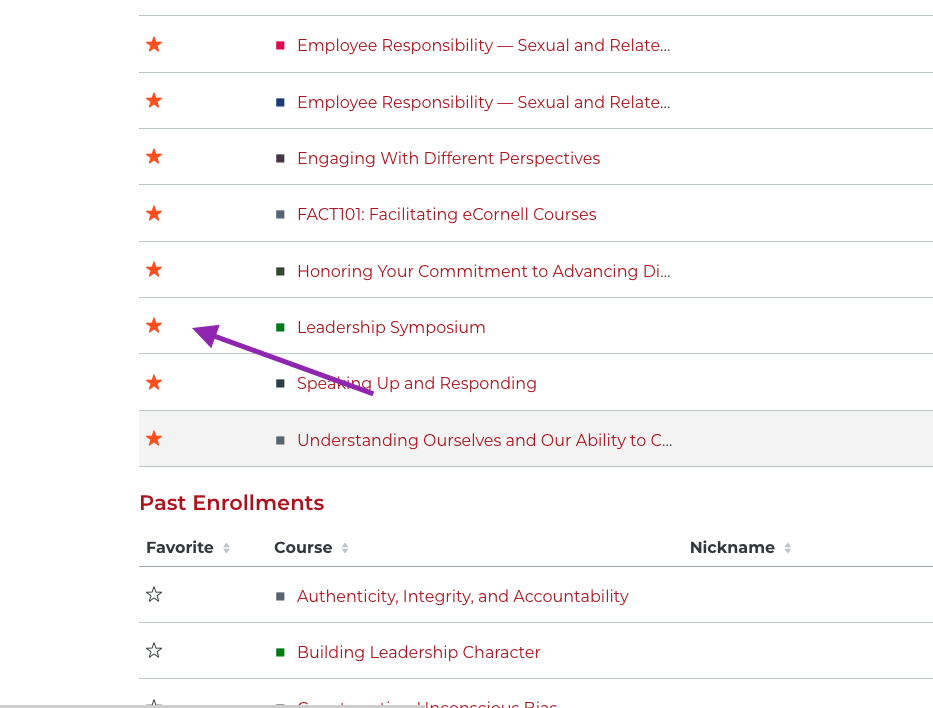Click green color square beside Leadership Symposium

280,327
